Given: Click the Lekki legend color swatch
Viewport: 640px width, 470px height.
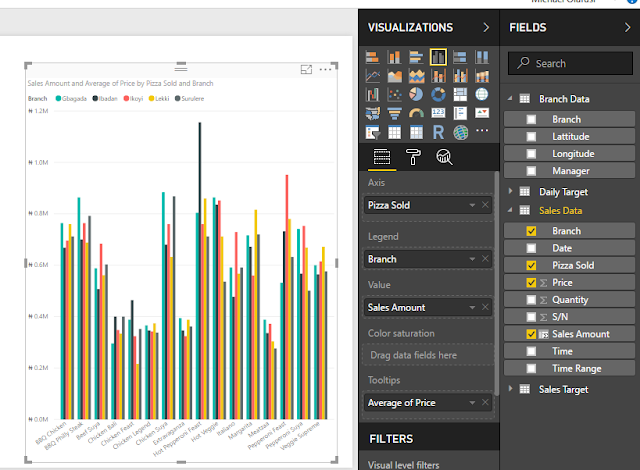Looking at the screenshot, I should coord(151,98).
